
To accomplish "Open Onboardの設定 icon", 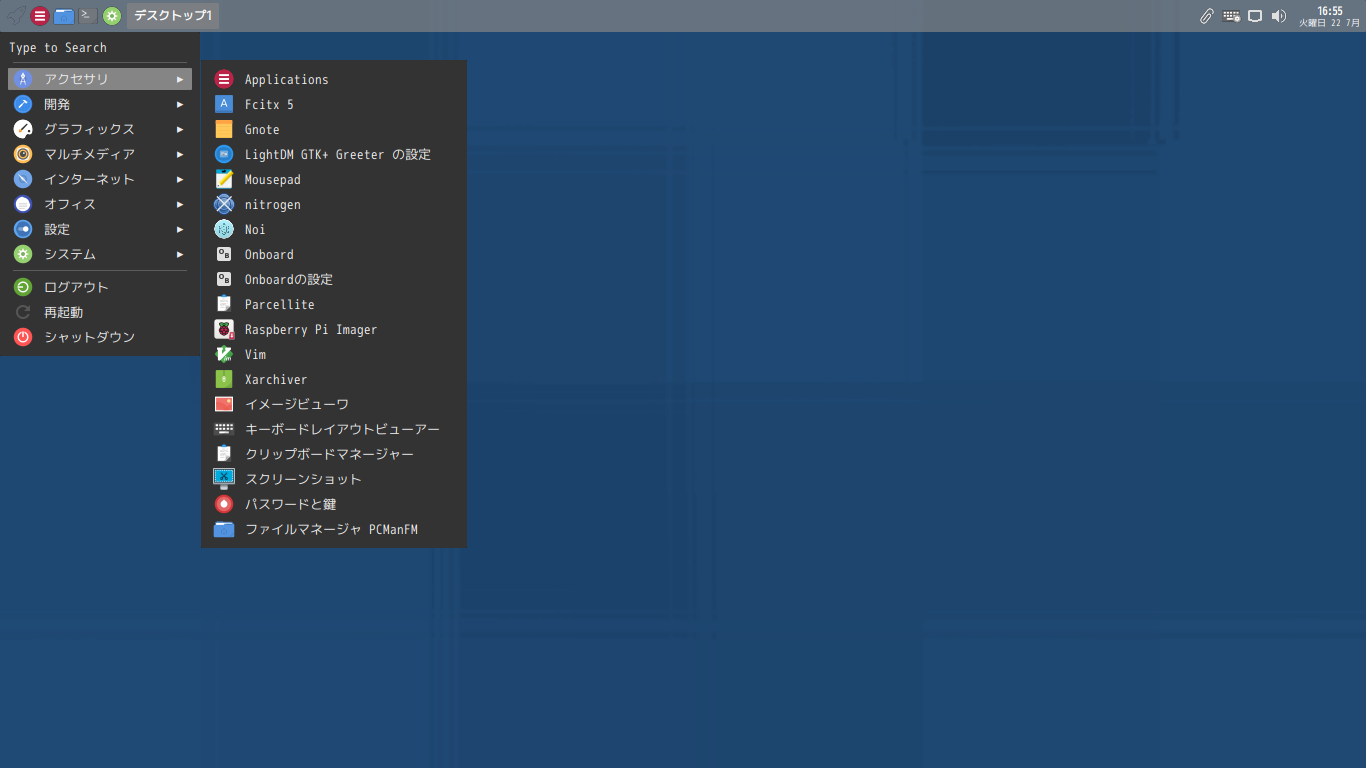I will pyautogui.click(x=224, y=279).
